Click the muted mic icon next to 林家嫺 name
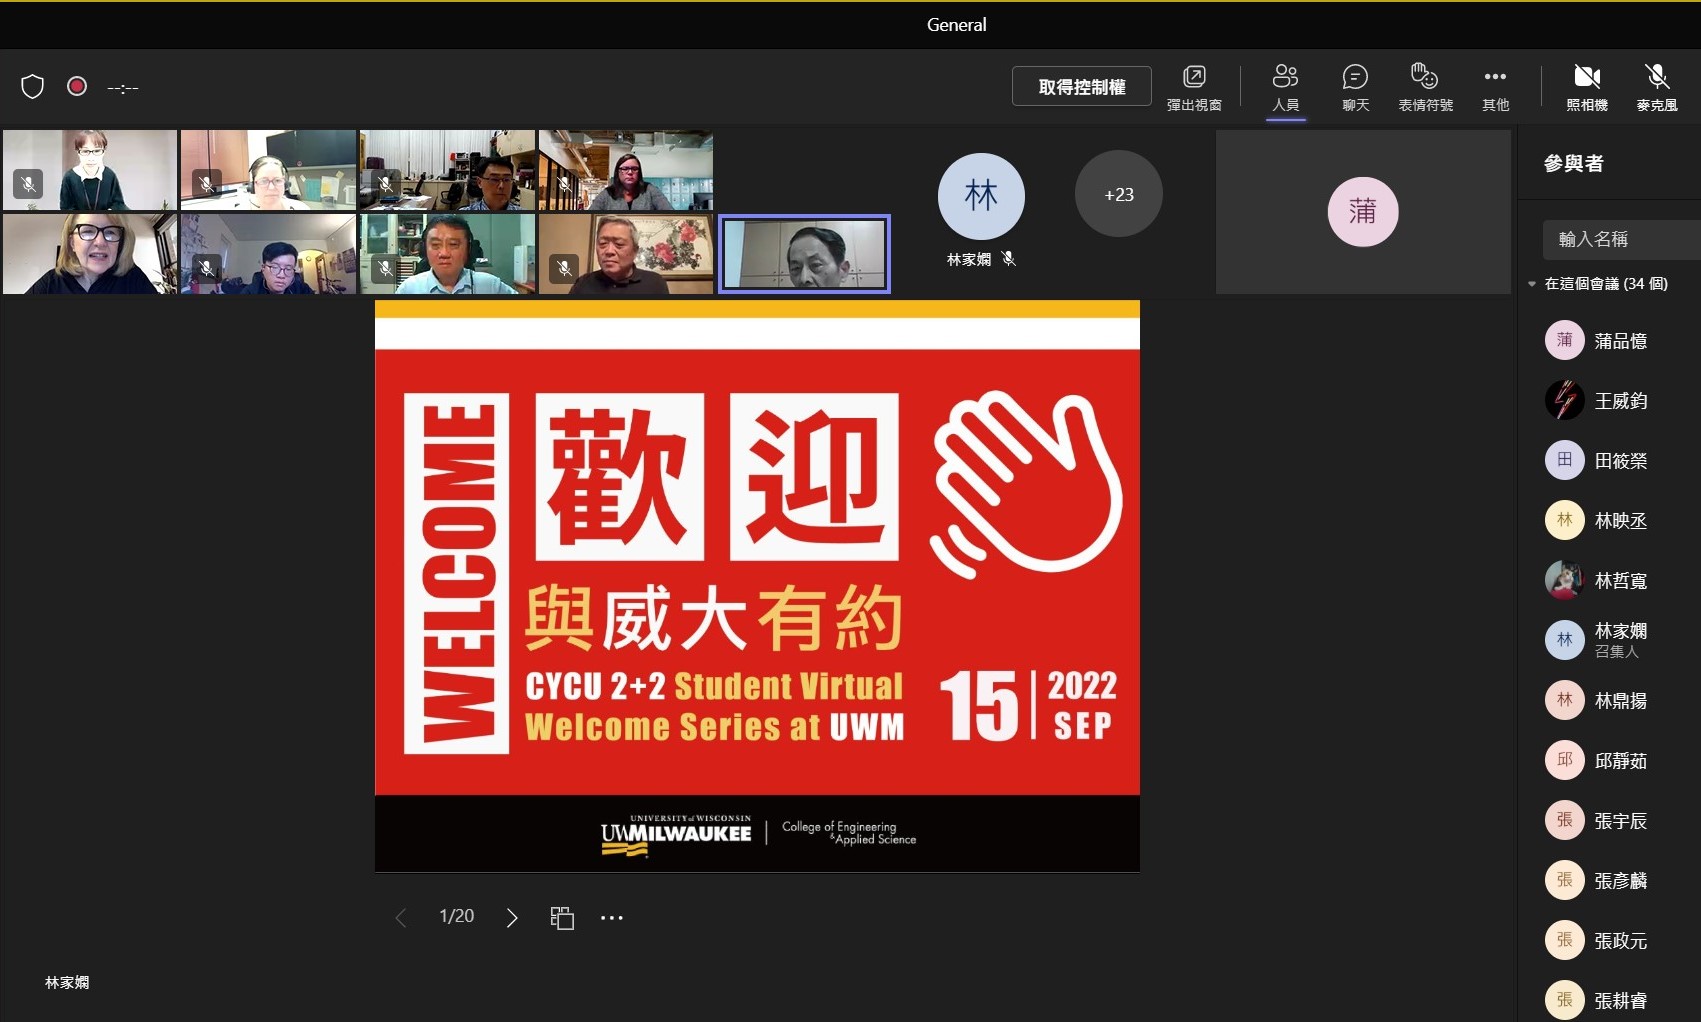Viewport: 1701px width, 1022px height. pyautogui.click(x=1009, y=259)
